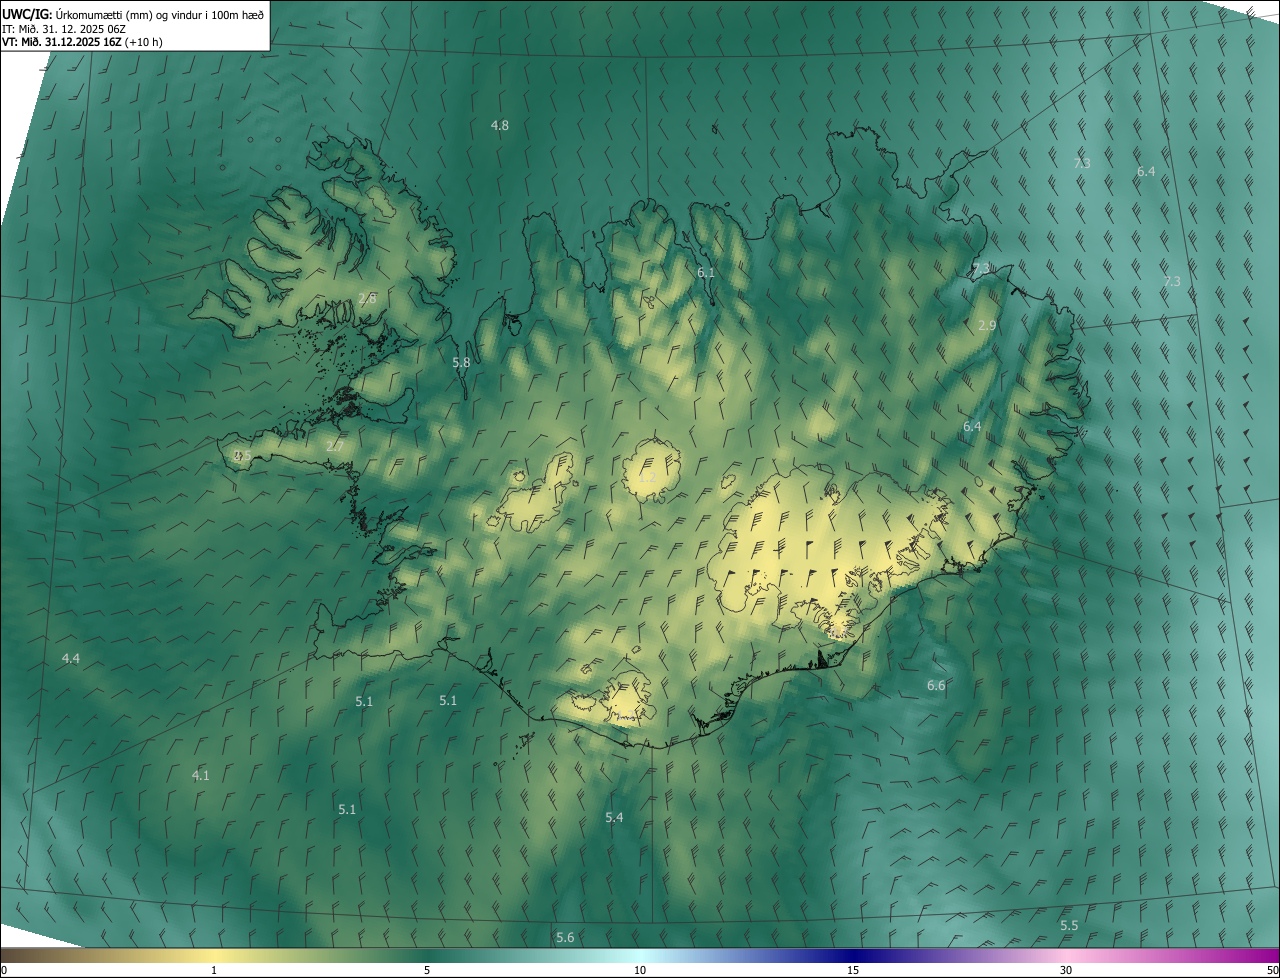This screenshot has height=978, width=1280.
Task: Click the "10" tick label on the color scale
Action: pos(640,970)
